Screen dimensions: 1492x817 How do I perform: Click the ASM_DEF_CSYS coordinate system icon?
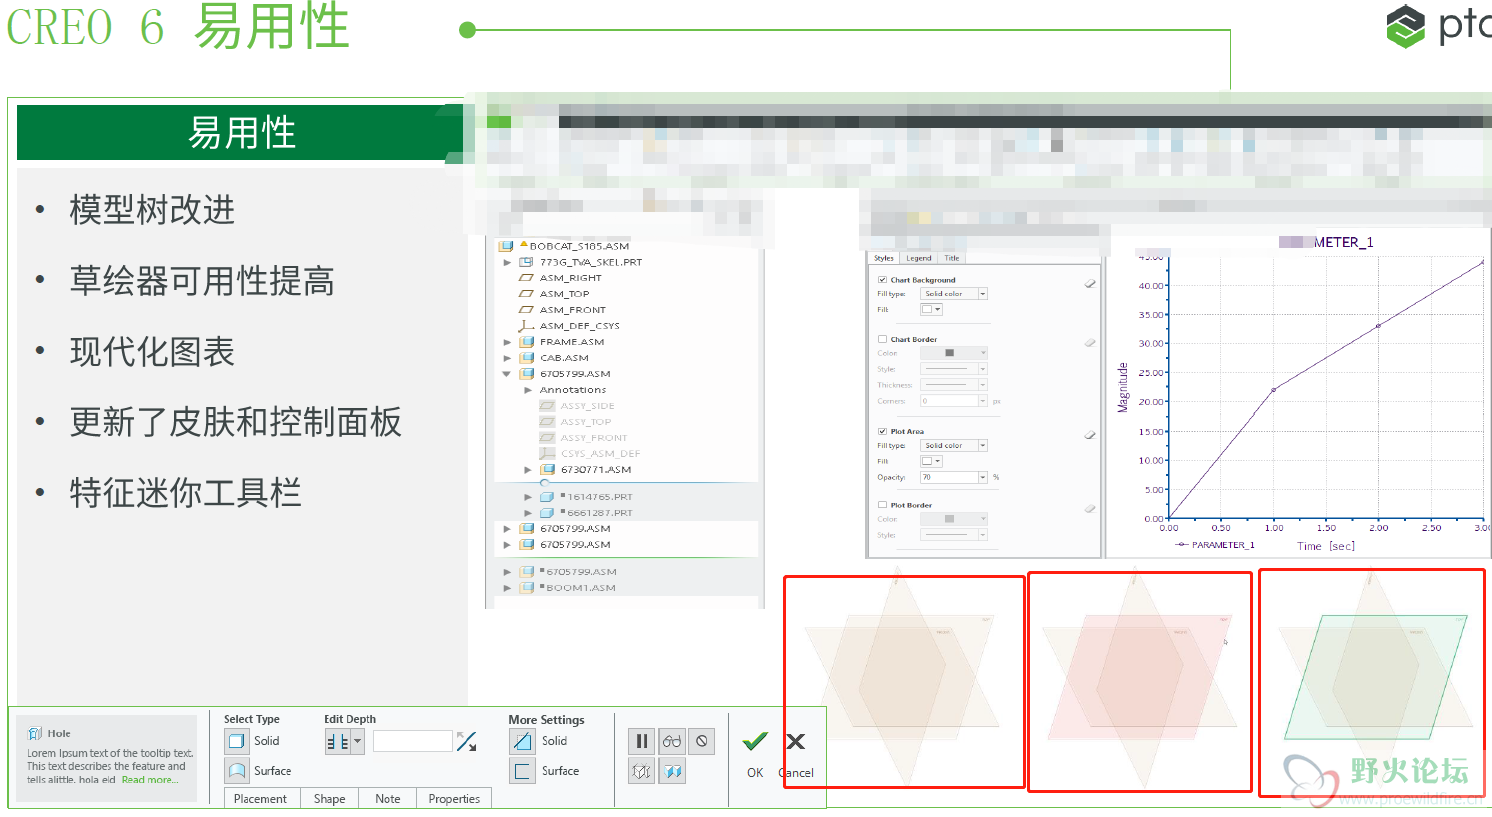tap(526, 326)
